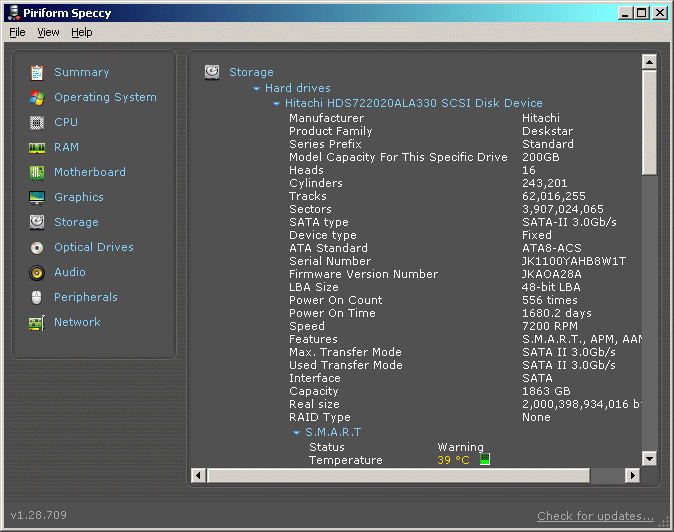
Task: Click the 39 °C temperature reading
Action: [453, 460]
